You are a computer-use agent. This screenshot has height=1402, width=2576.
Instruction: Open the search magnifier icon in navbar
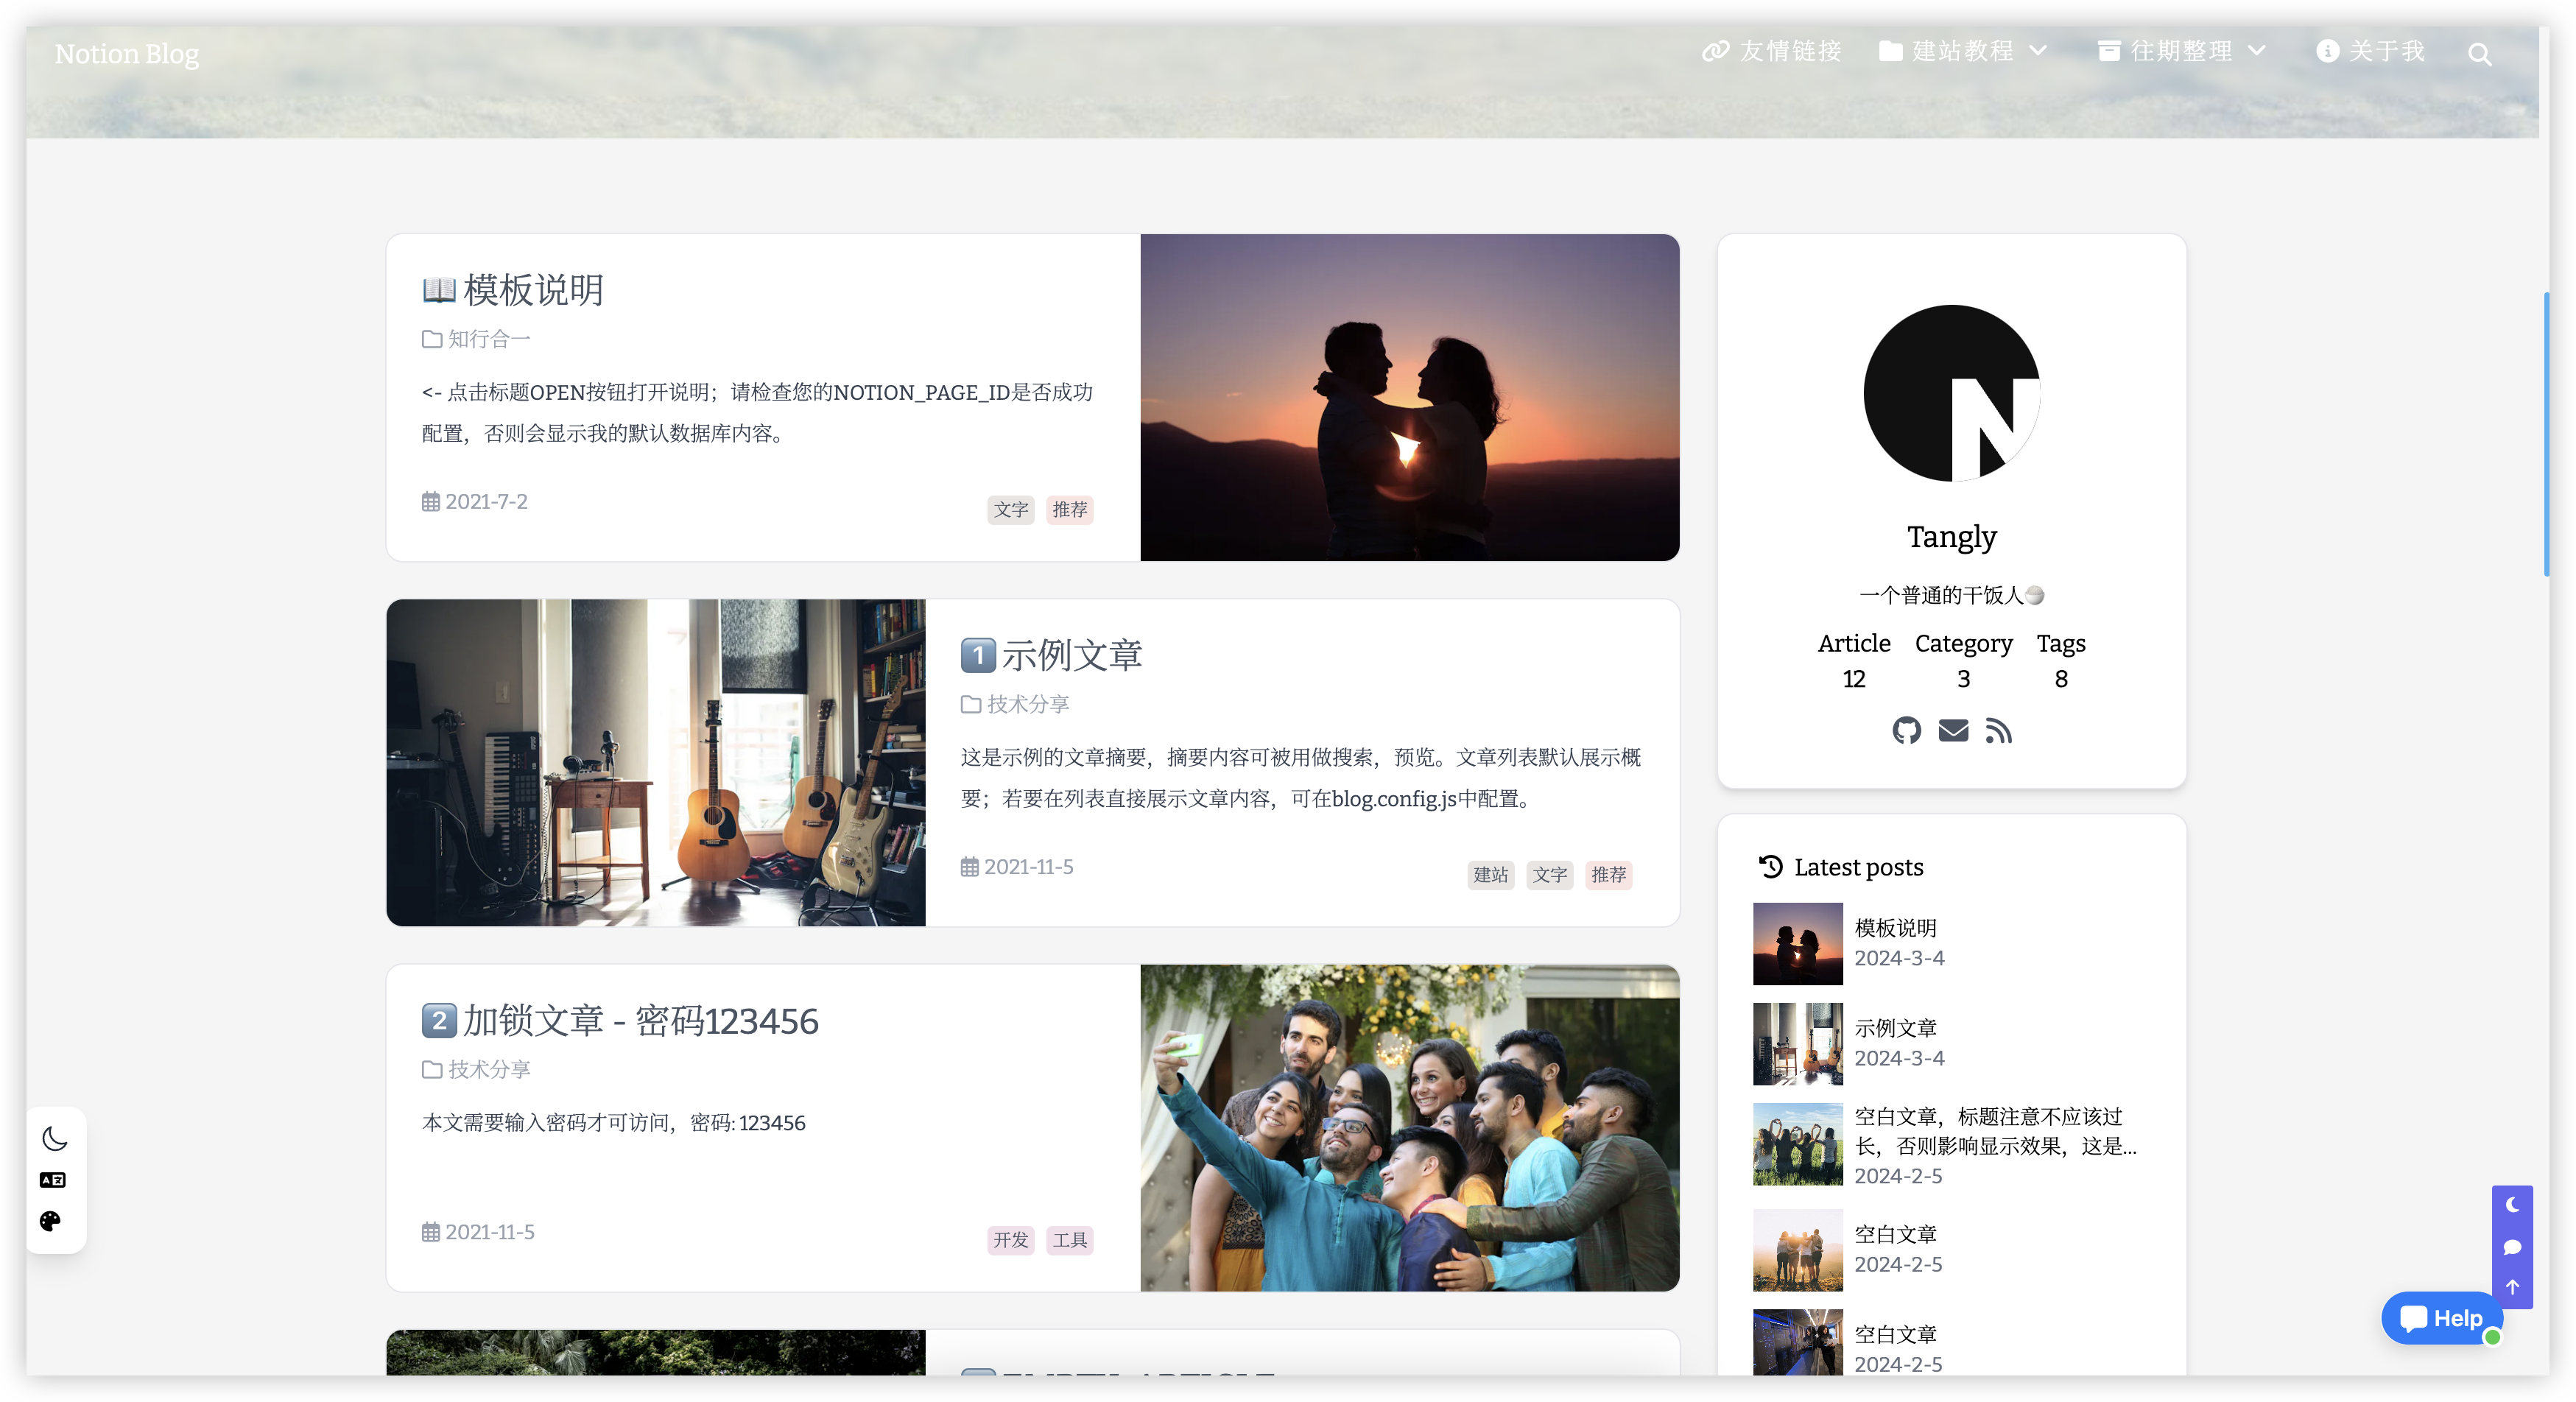[2479, 54]
